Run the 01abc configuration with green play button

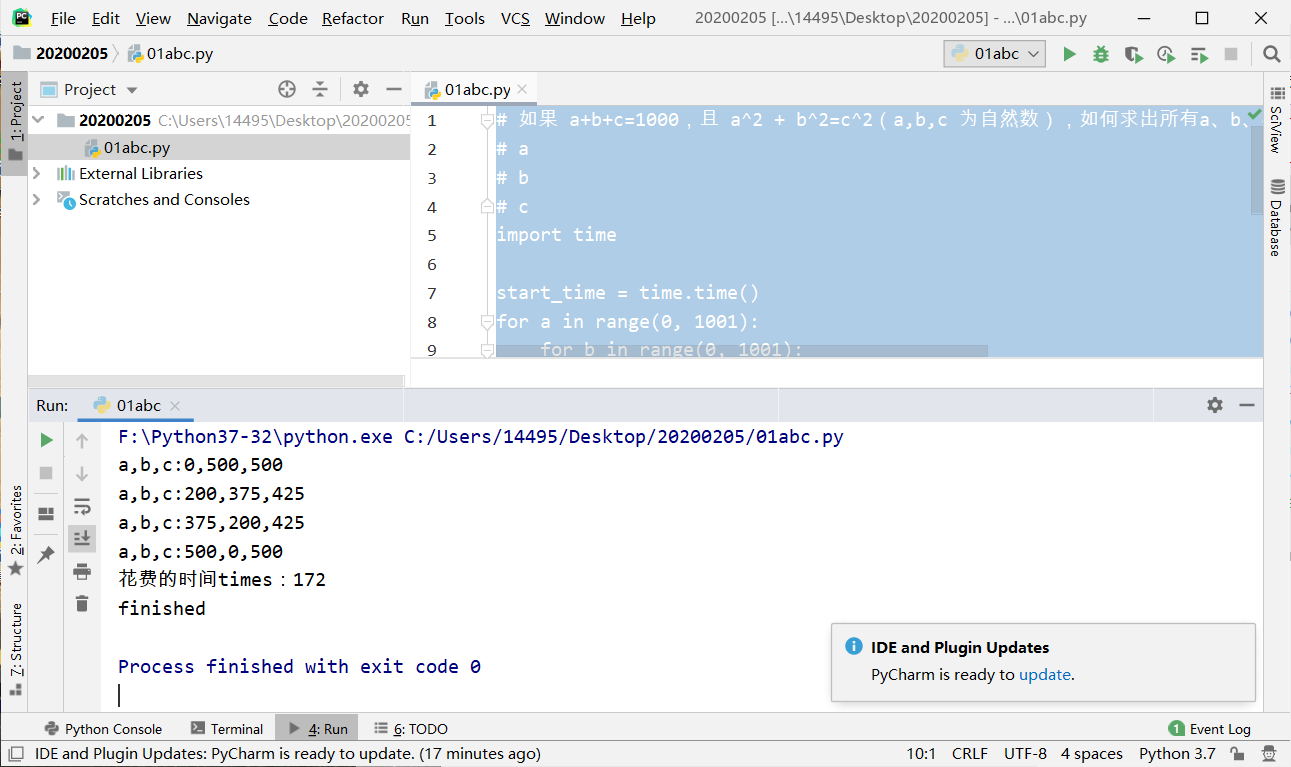tap(1069, 54)
